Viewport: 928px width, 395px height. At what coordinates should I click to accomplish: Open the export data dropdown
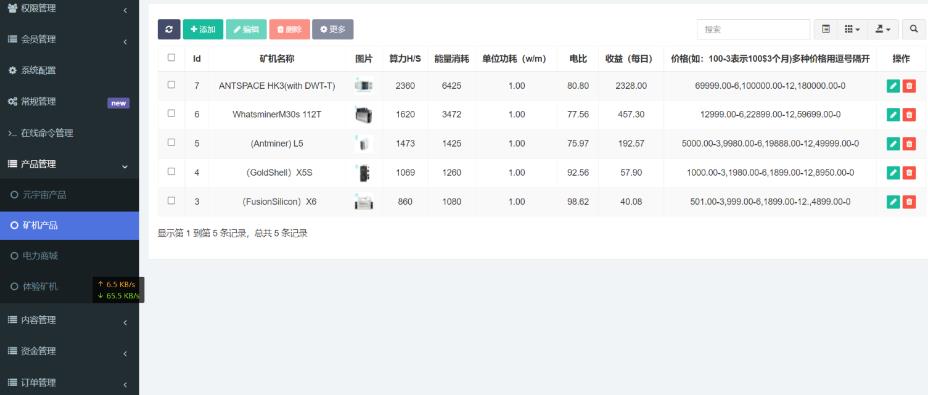[x=883, y=29]
